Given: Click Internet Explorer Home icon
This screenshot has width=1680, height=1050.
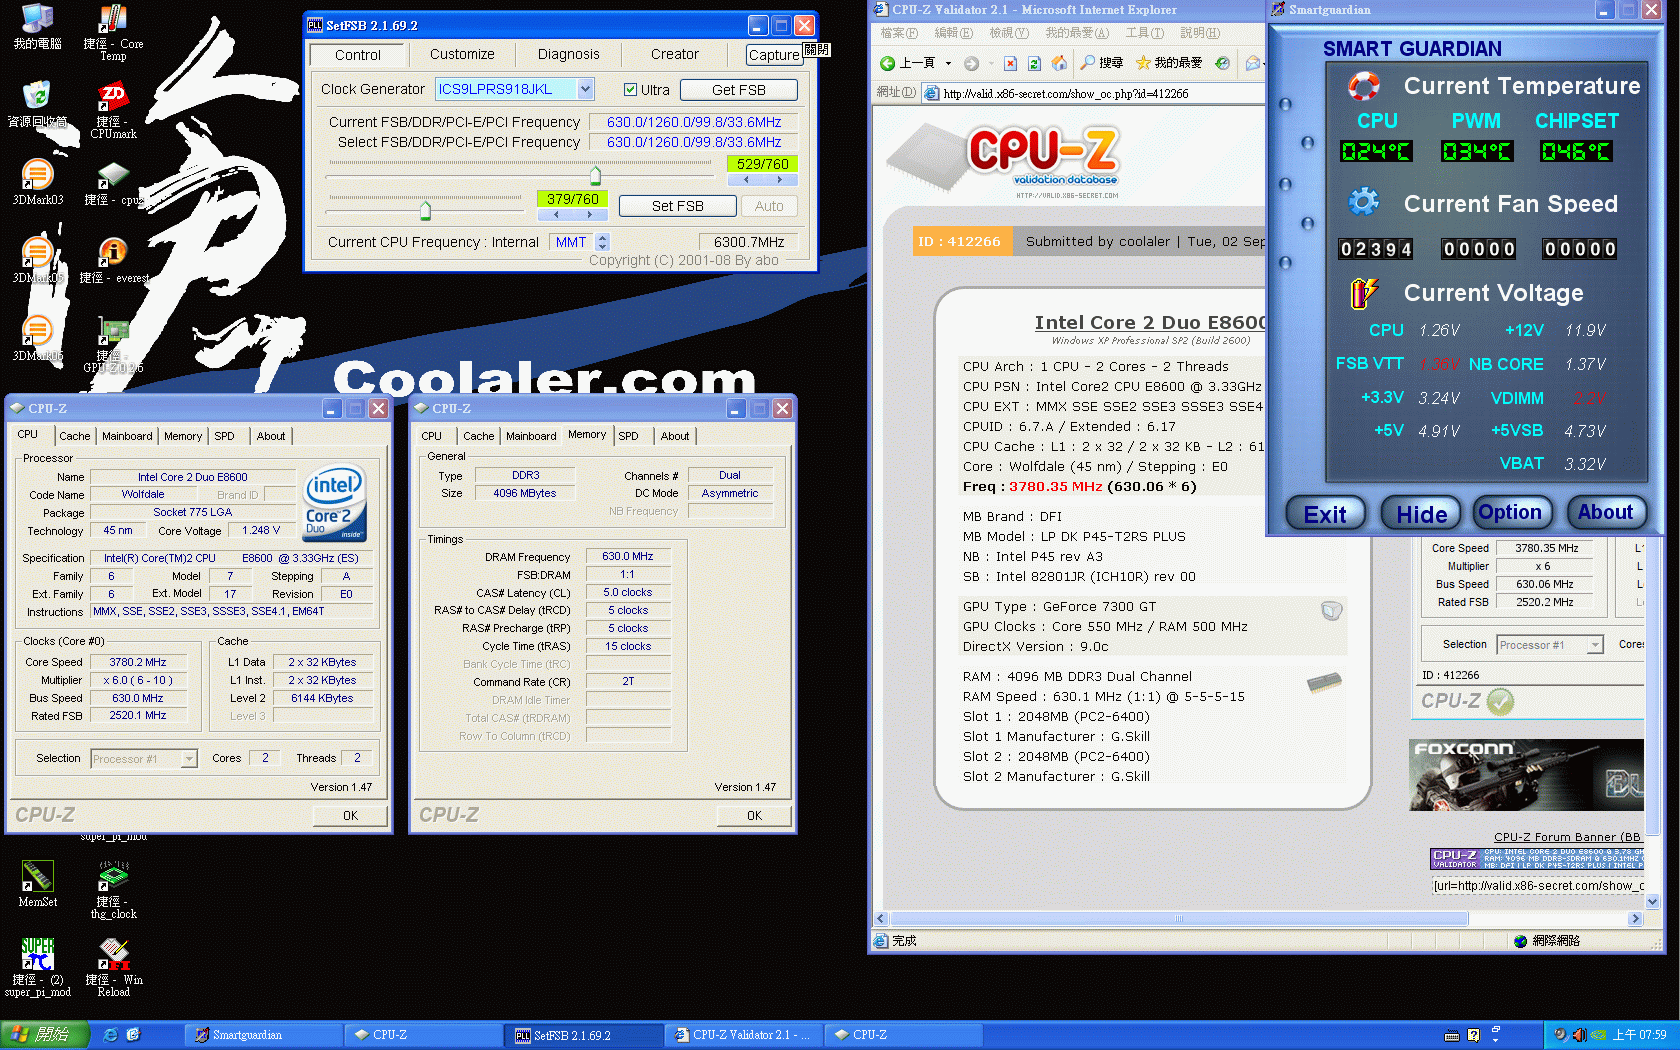Looking at the screenshot, I should tap(1059, 63).
